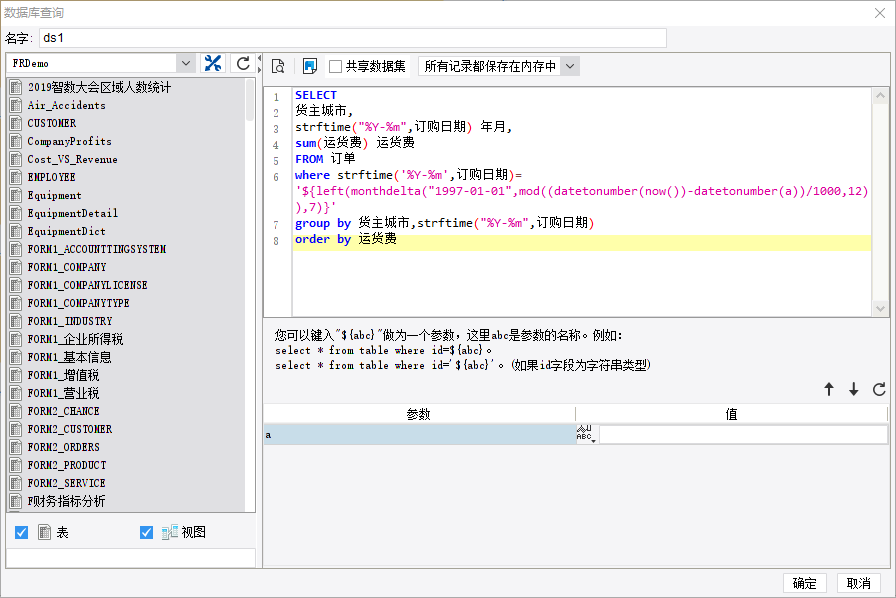Screen dimensions: 896x598
Task: Select the Cost_VS_Revenue table
Action: click(72, 159)
